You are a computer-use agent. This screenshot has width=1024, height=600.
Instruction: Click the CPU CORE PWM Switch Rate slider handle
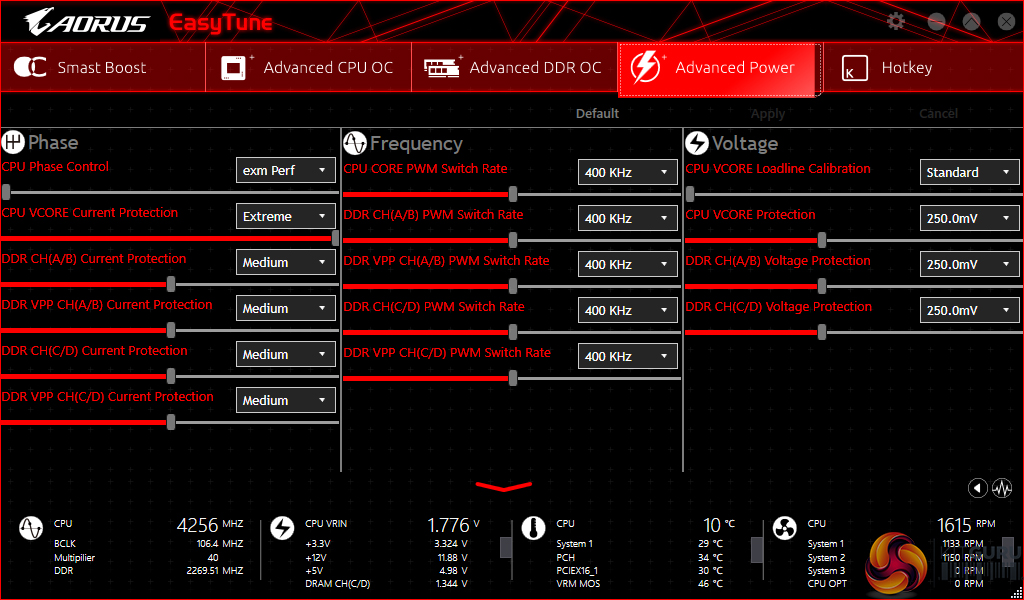(513, 194)
